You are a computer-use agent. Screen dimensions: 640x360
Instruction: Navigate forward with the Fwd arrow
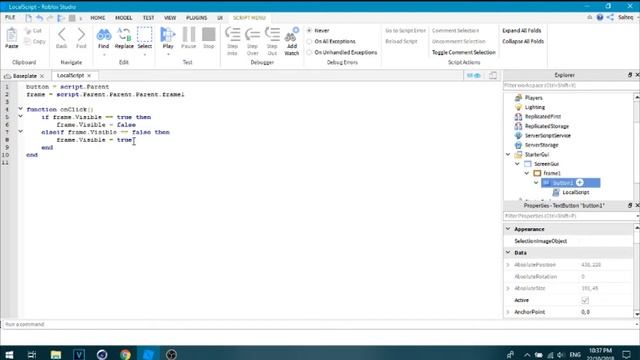[x=81, y=35]
